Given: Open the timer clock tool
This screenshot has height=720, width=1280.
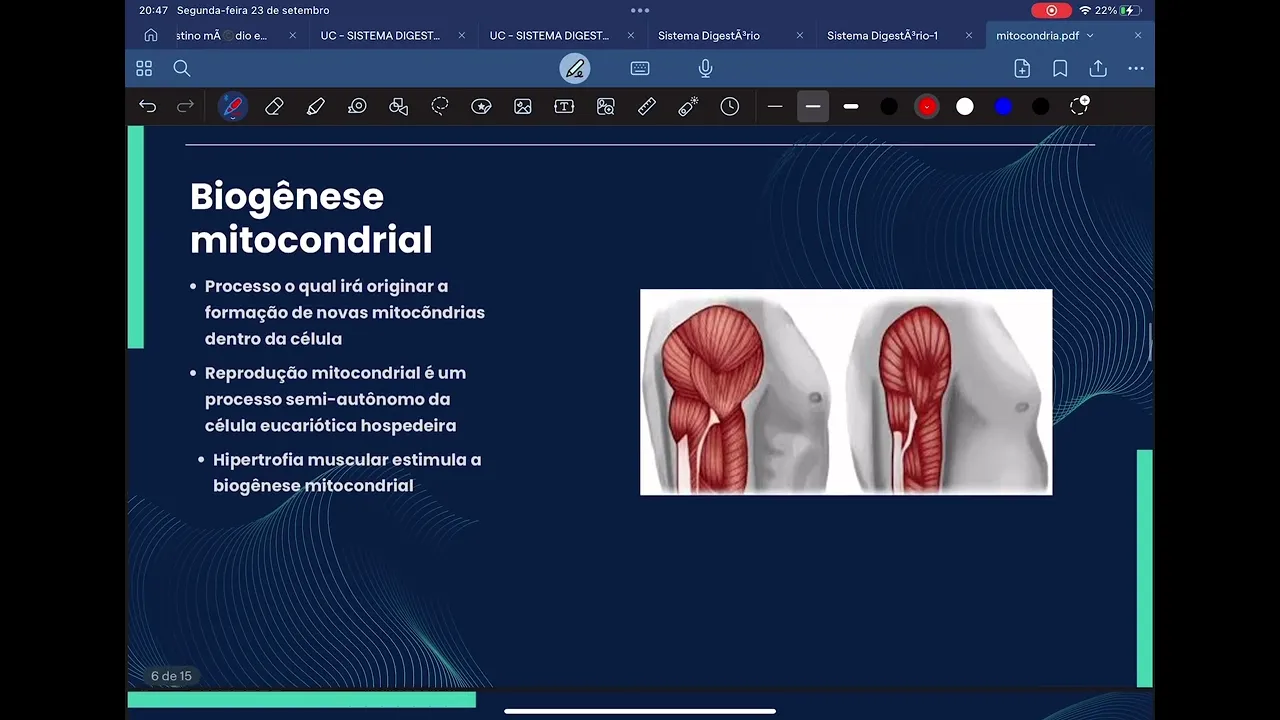Looking at the screenshot, I should click(730, 106).
